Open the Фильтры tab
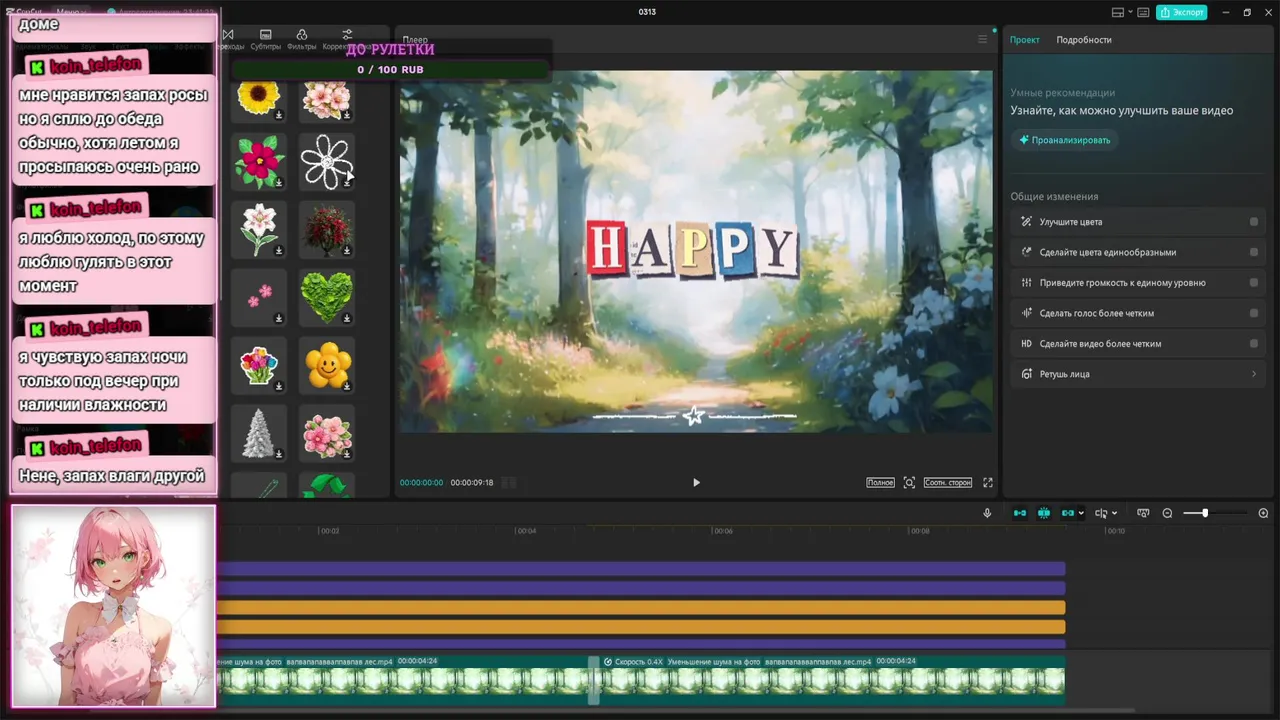Image resolution: width=1280 pixels, height=720 pixels. 301,40
